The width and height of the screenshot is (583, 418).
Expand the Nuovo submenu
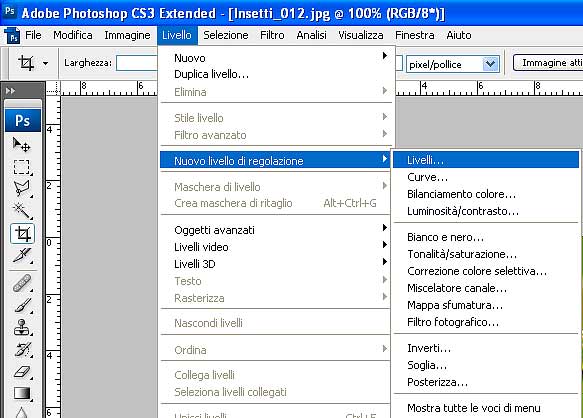pyautogui.click(x=275, y=58)
